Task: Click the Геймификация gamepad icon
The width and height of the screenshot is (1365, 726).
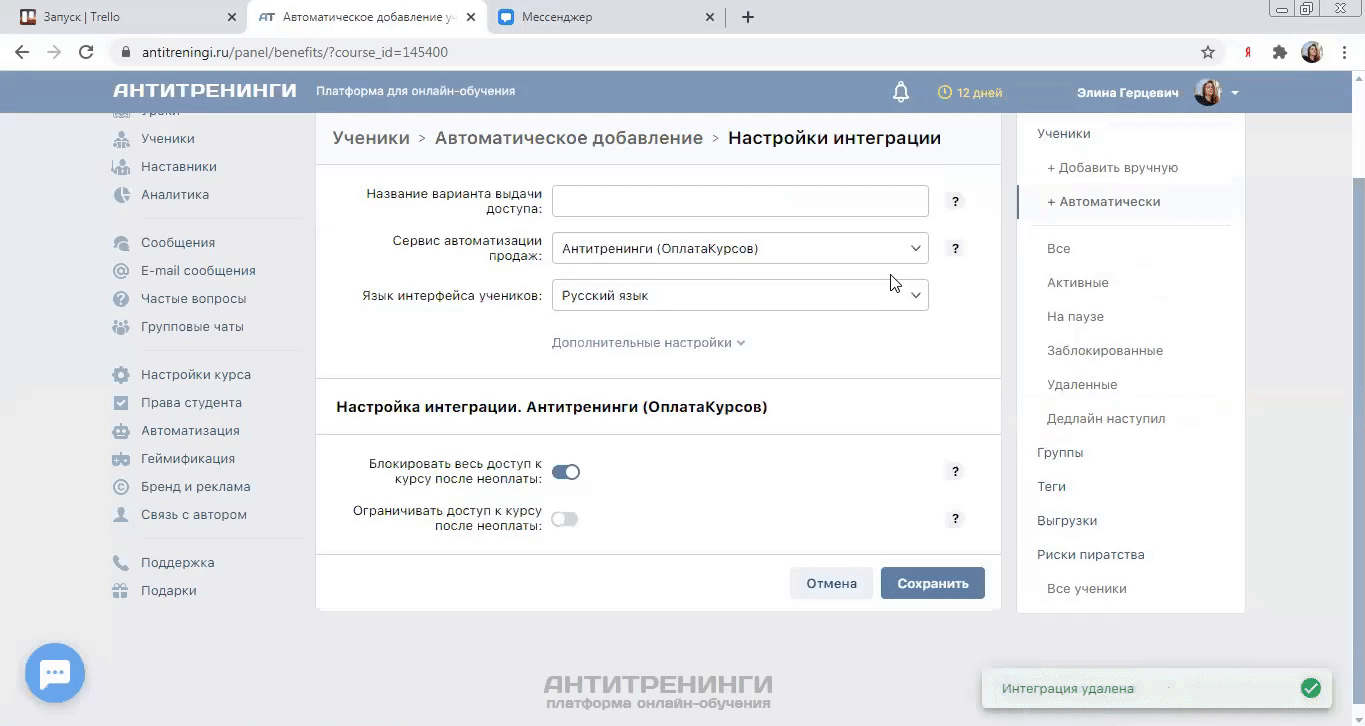Action: (x=121, y=459)
